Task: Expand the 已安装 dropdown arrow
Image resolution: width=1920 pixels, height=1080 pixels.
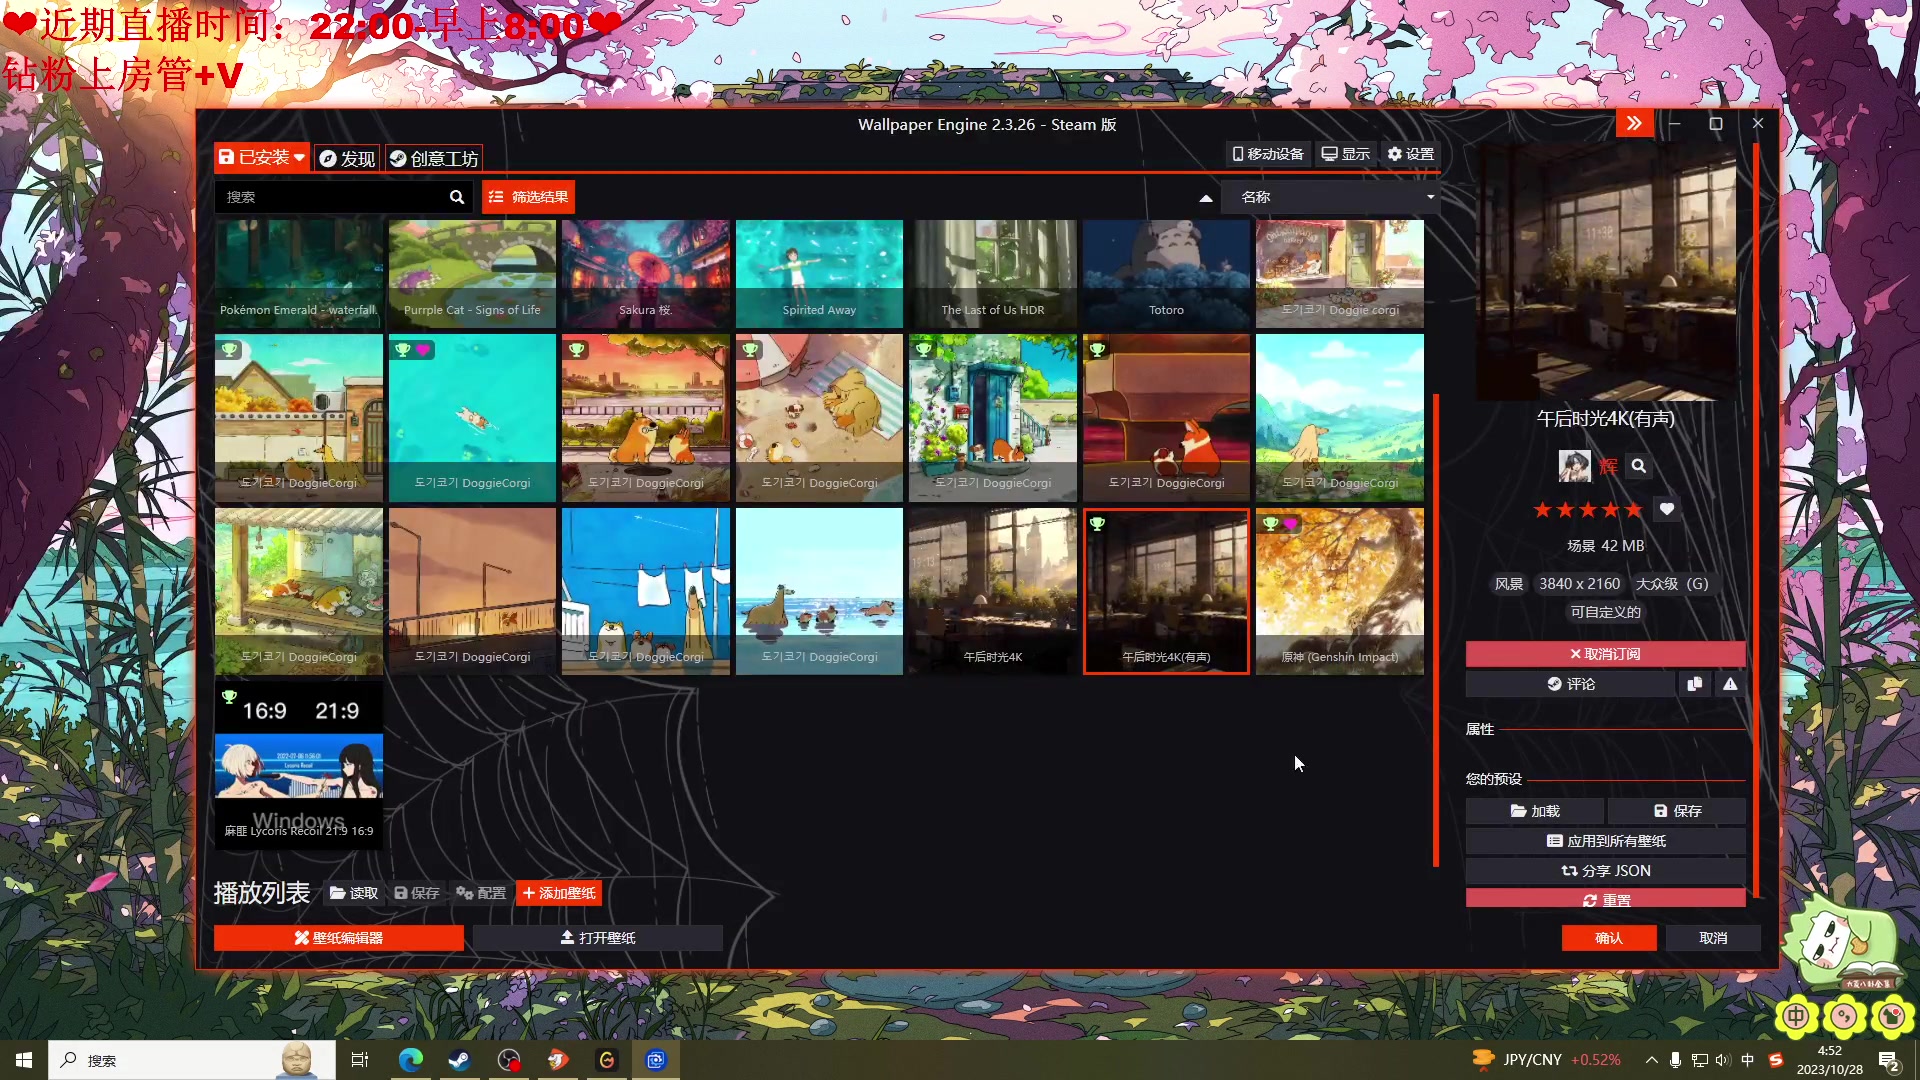Action: click(x=299, y=157)
